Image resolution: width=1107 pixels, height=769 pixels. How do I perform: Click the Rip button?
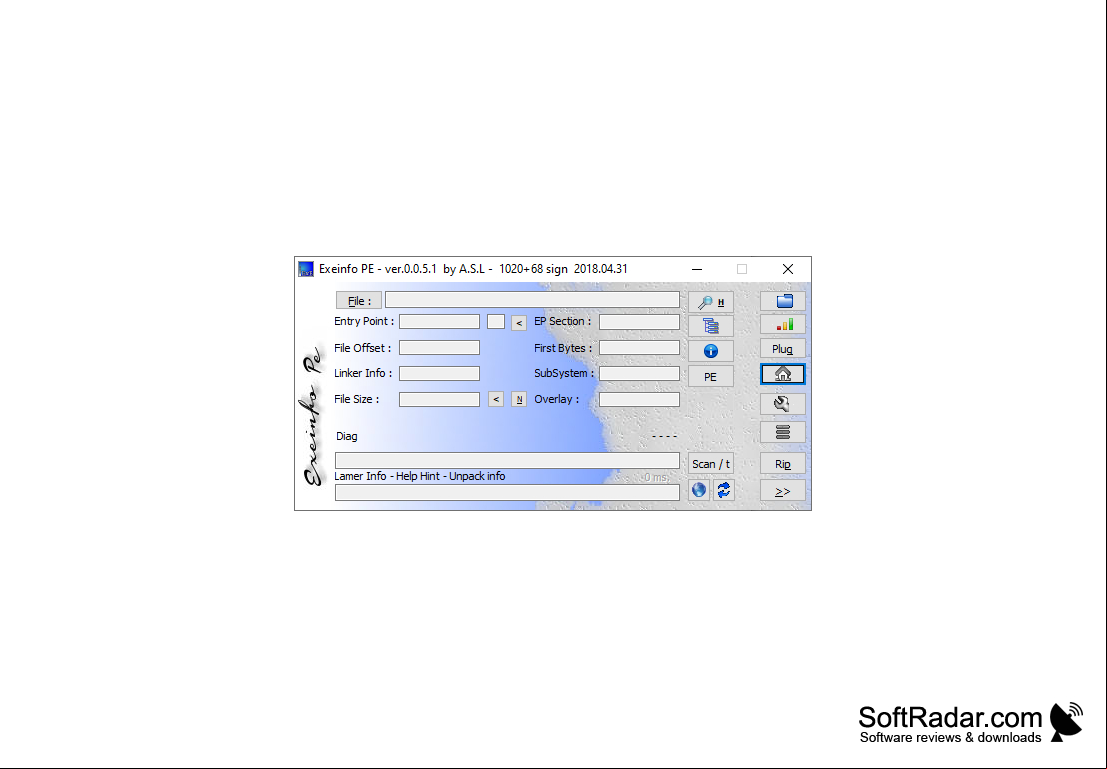tap(783, 464)
